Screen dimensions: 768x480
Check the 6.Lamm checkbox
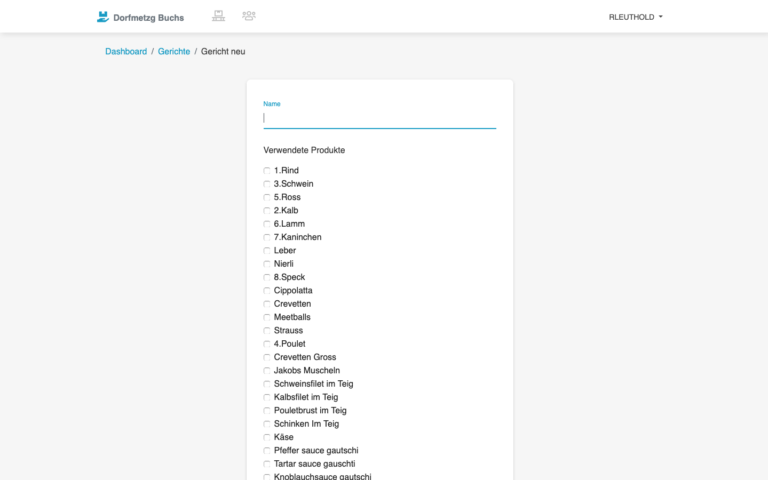[267, 224]
